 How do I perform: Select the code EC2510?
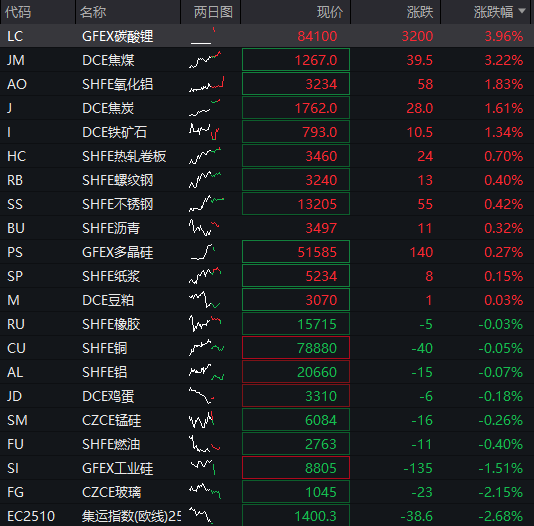click(x=31, y=516)
